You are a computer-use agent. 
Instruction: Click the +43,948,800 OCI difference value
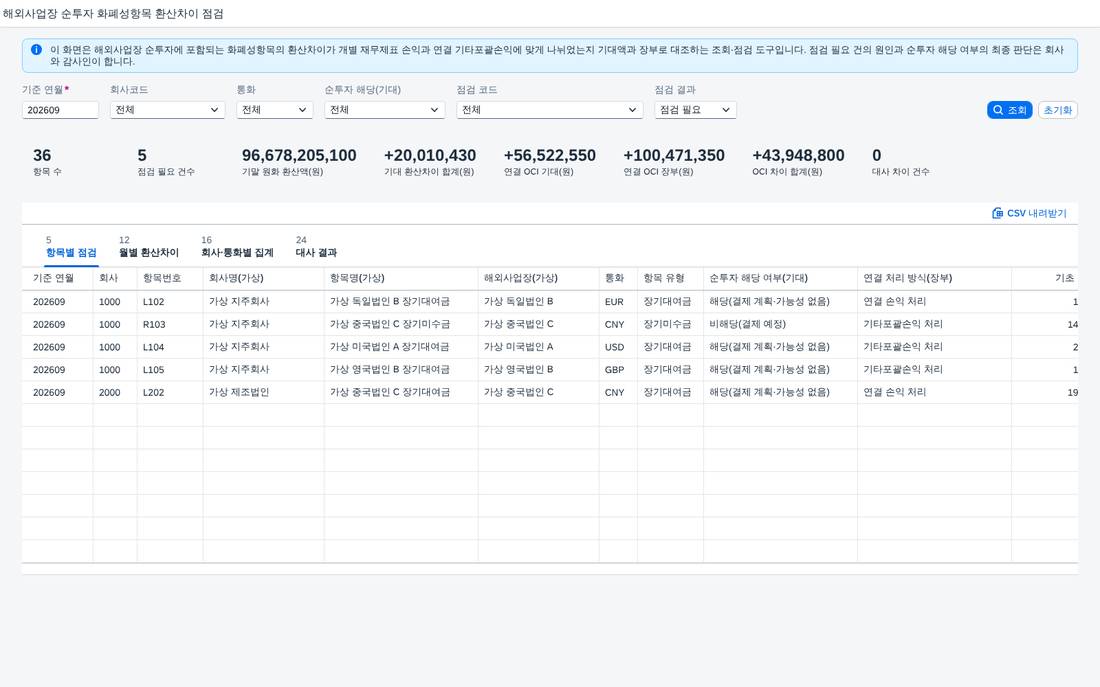[798, 155]
